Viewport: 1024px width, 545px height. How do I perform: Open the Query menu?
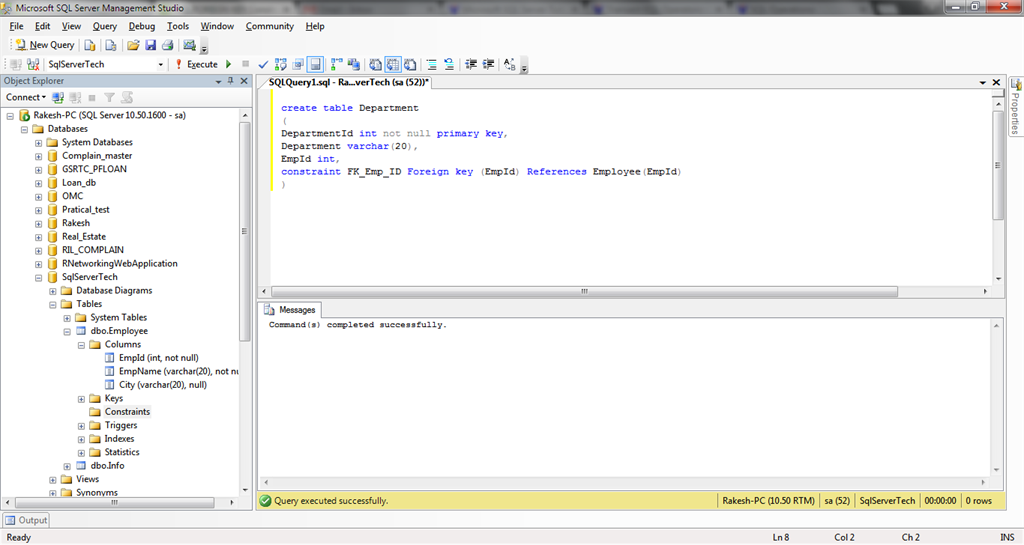pos(104,26)
